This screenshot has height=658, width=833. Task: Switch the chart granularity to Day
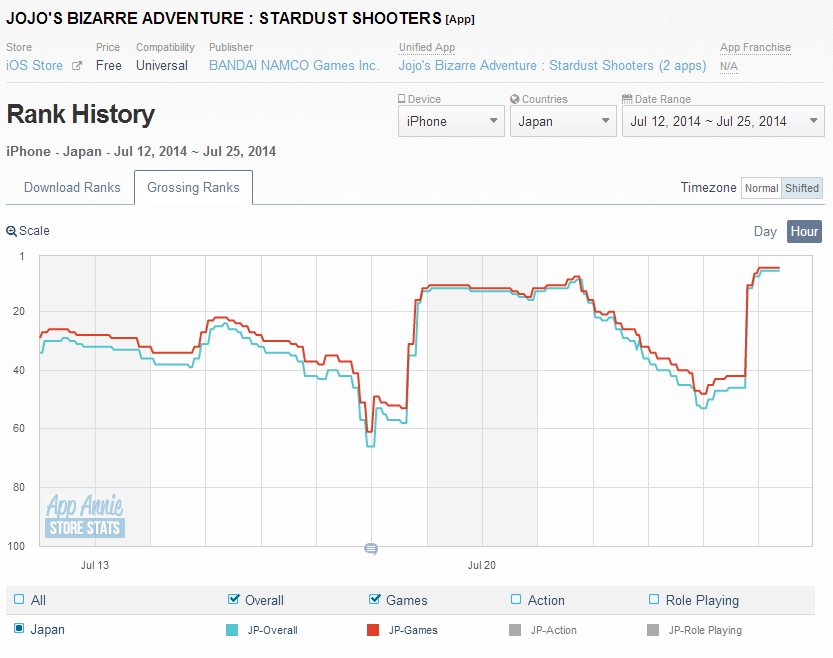[765, 232]
